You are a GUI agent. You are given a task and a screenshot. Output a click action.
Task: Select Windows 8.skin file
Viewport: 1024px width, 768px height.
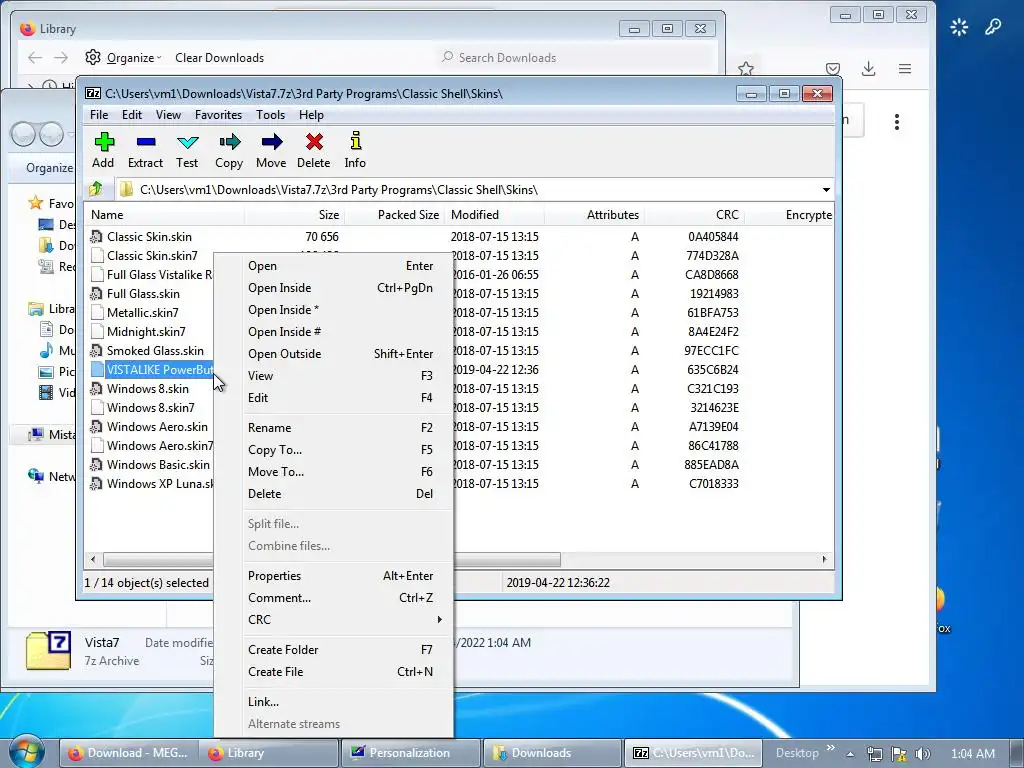[148, 389]
